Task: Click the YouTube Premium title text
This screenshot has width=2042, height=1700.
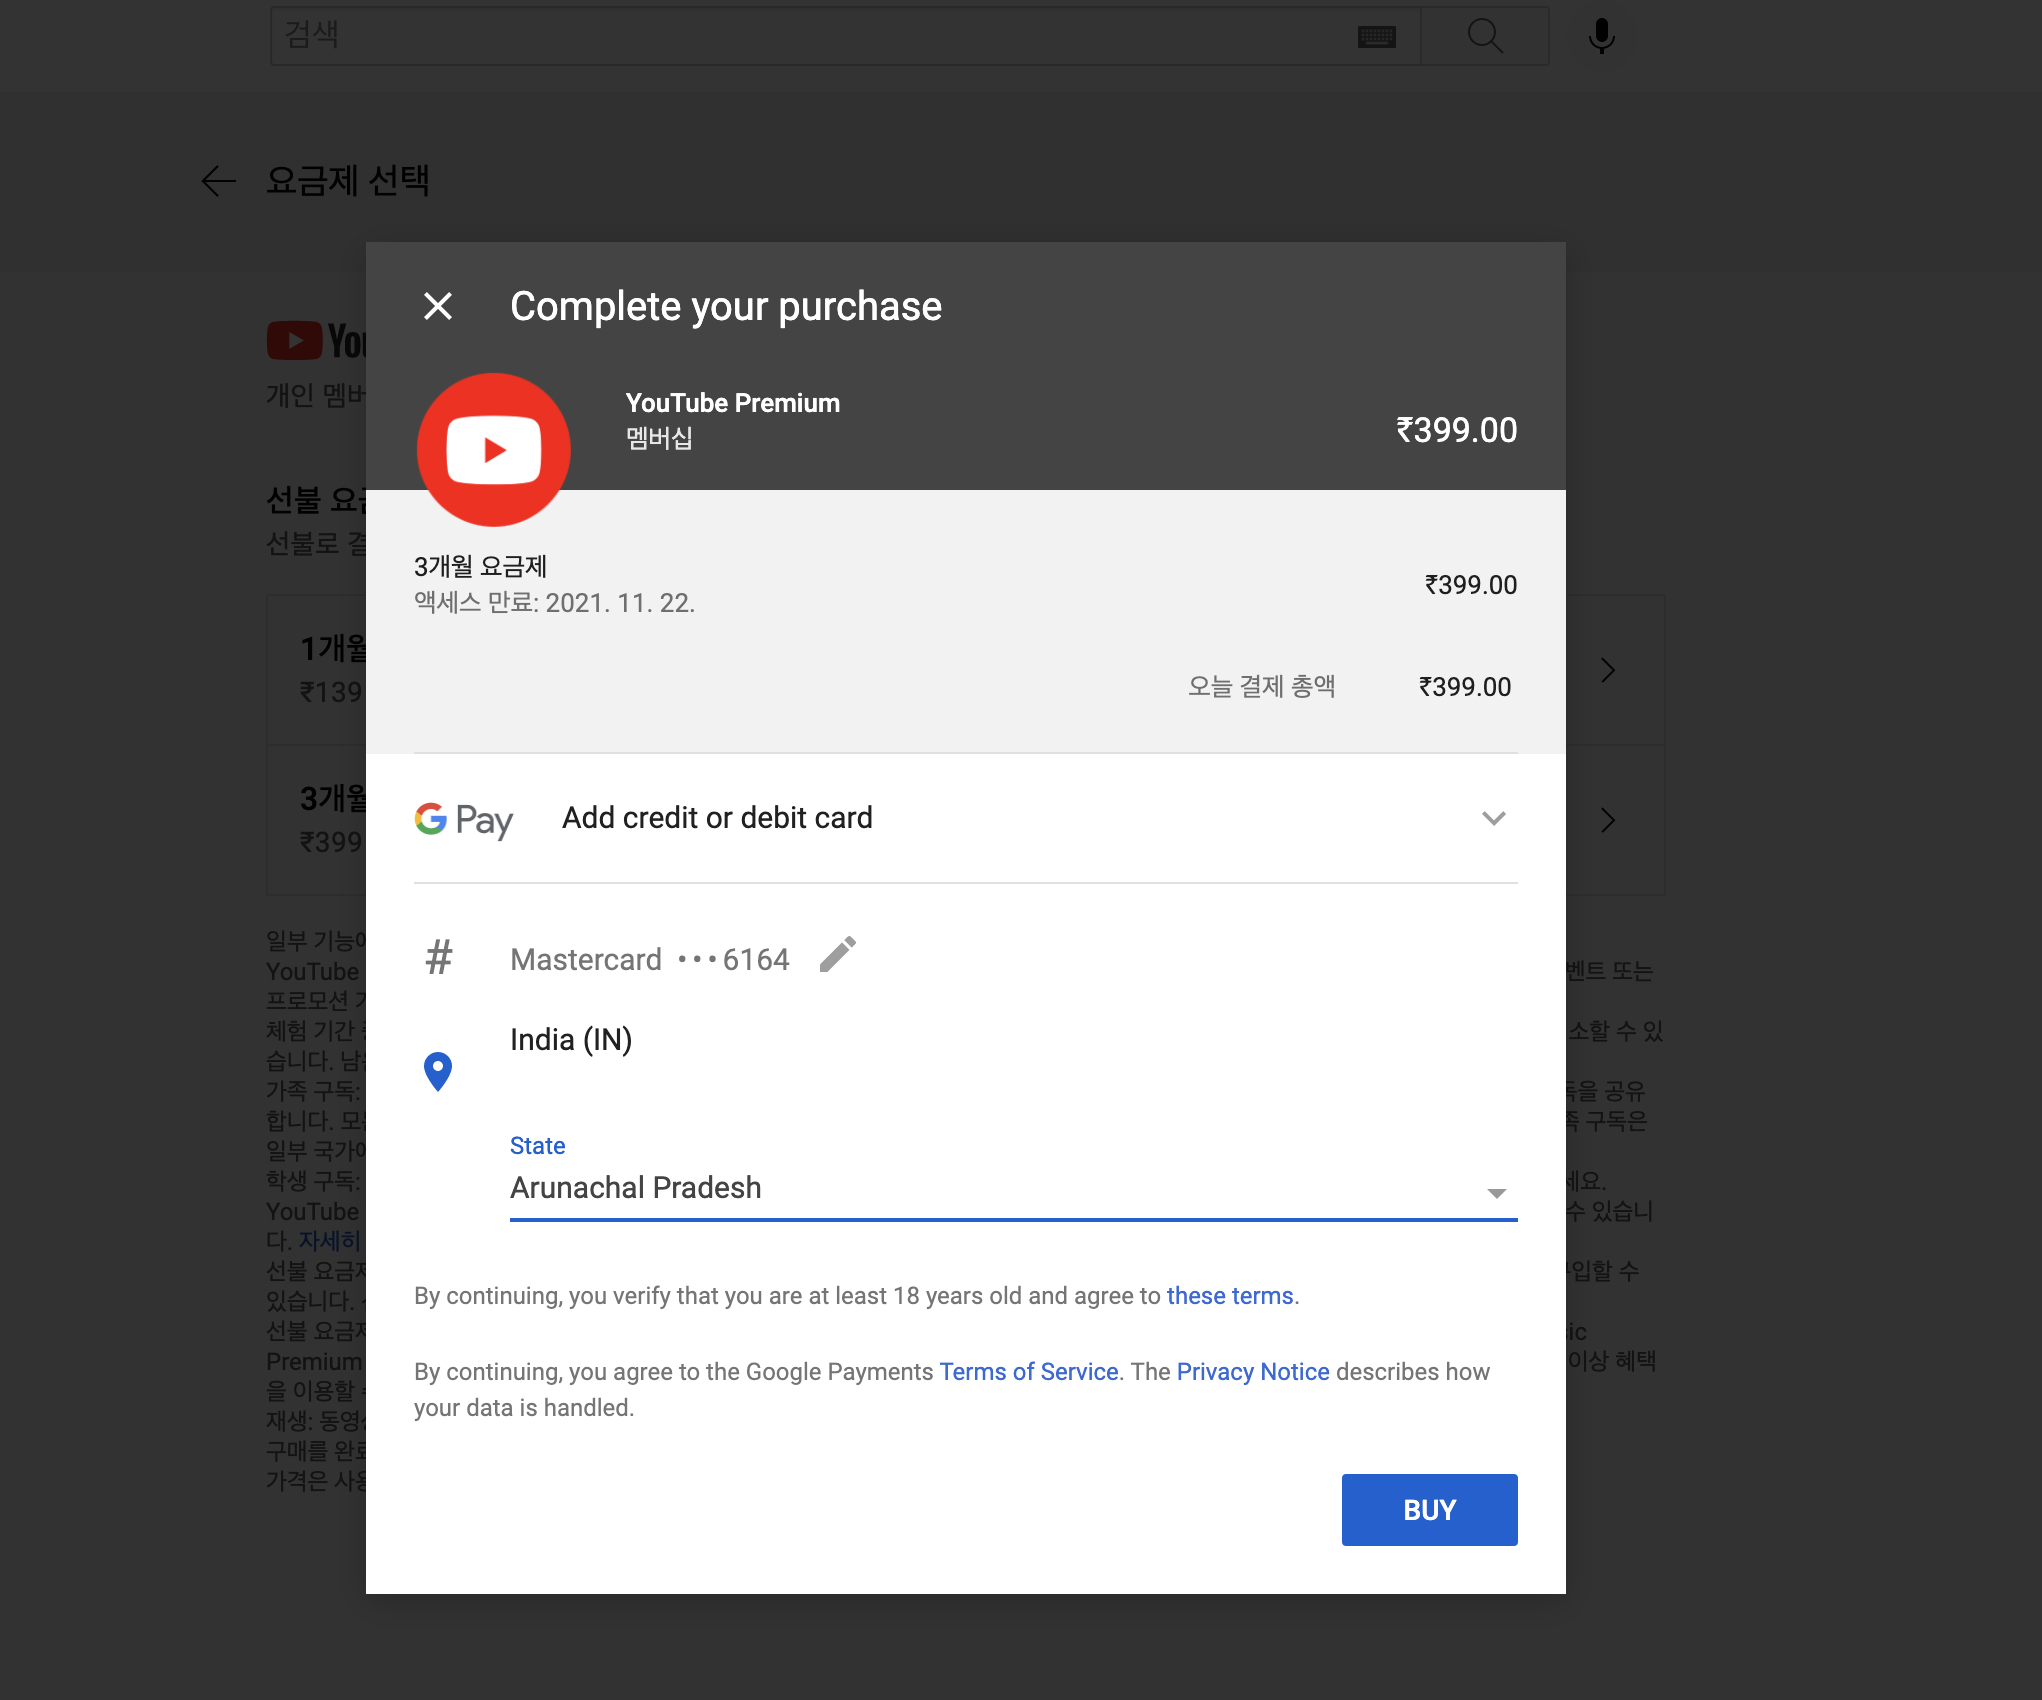Action: click(x=733, y=403)
